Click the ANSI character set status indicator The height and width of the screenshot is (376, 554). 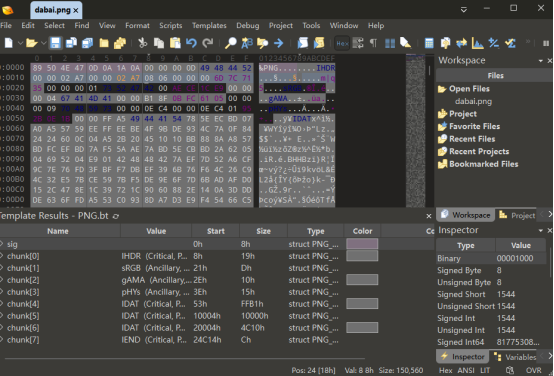[x=466, y=370]
